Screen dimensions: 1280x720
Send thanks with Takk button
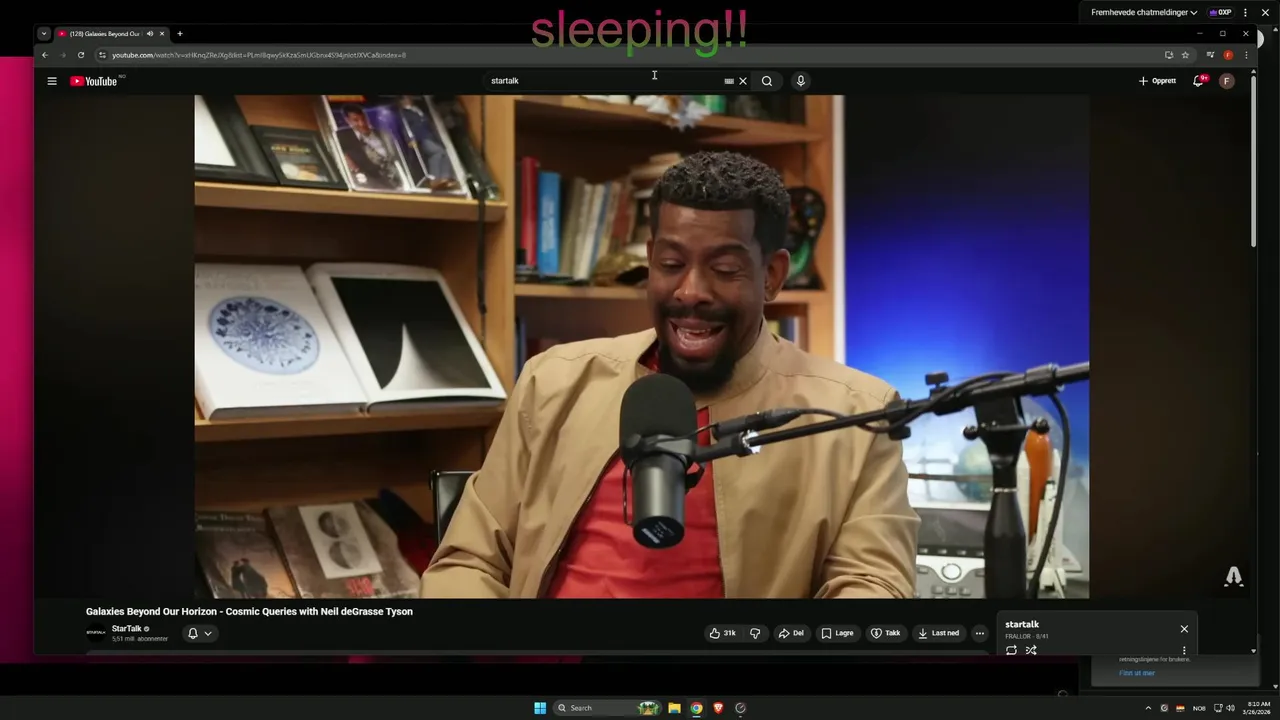pyautogui.click(x=886, y=633)
